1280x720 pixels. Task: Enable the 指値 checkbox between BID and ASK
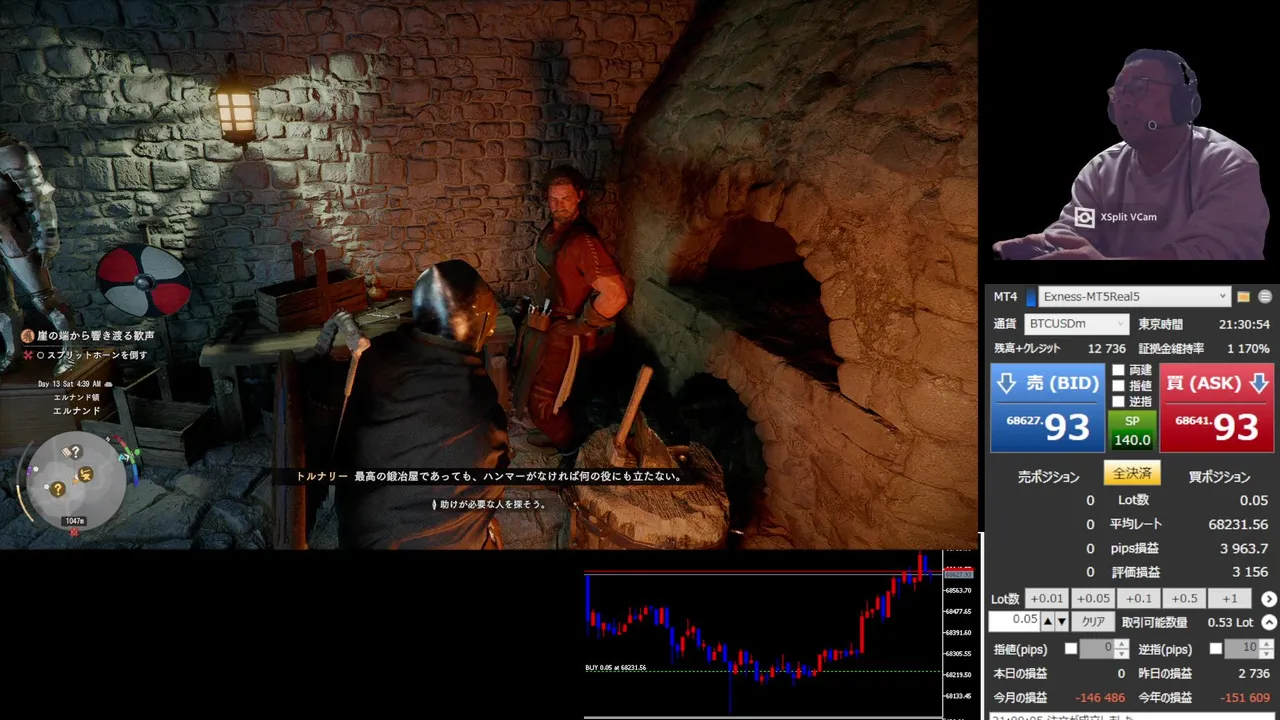pos(1118,386)
